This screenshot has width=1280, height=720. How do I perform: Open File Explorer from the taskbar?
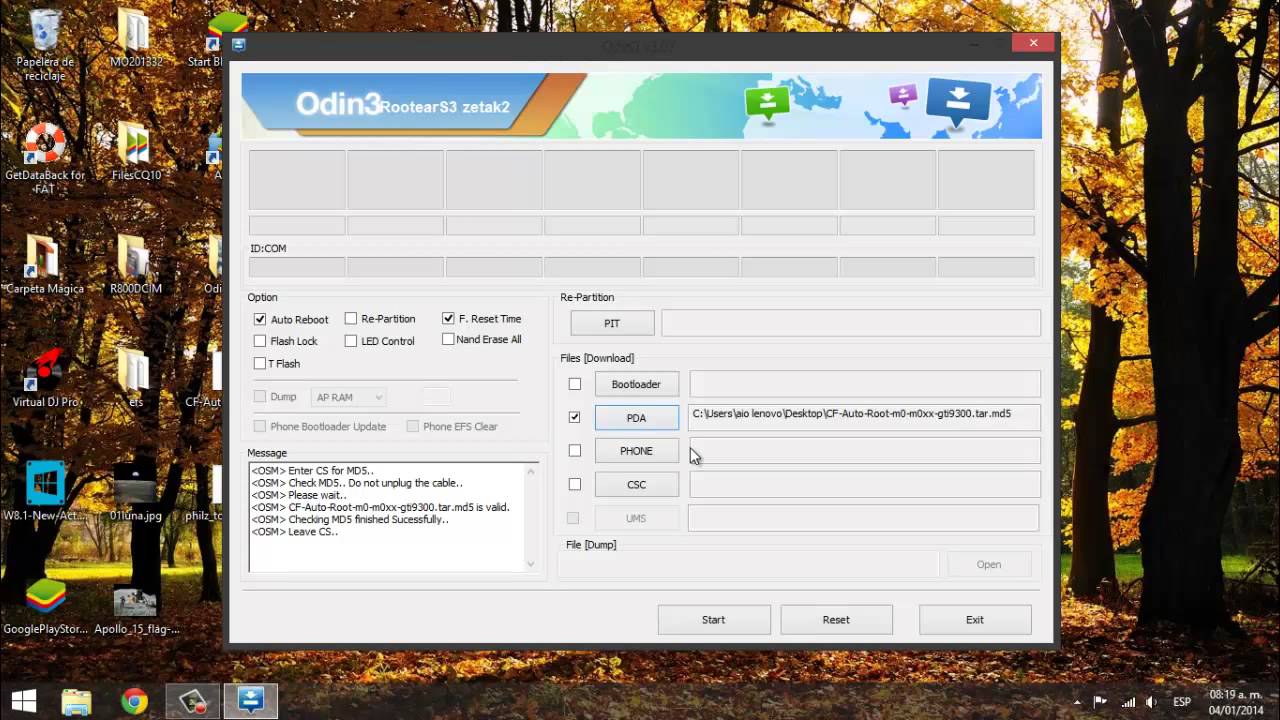(77, 700)
